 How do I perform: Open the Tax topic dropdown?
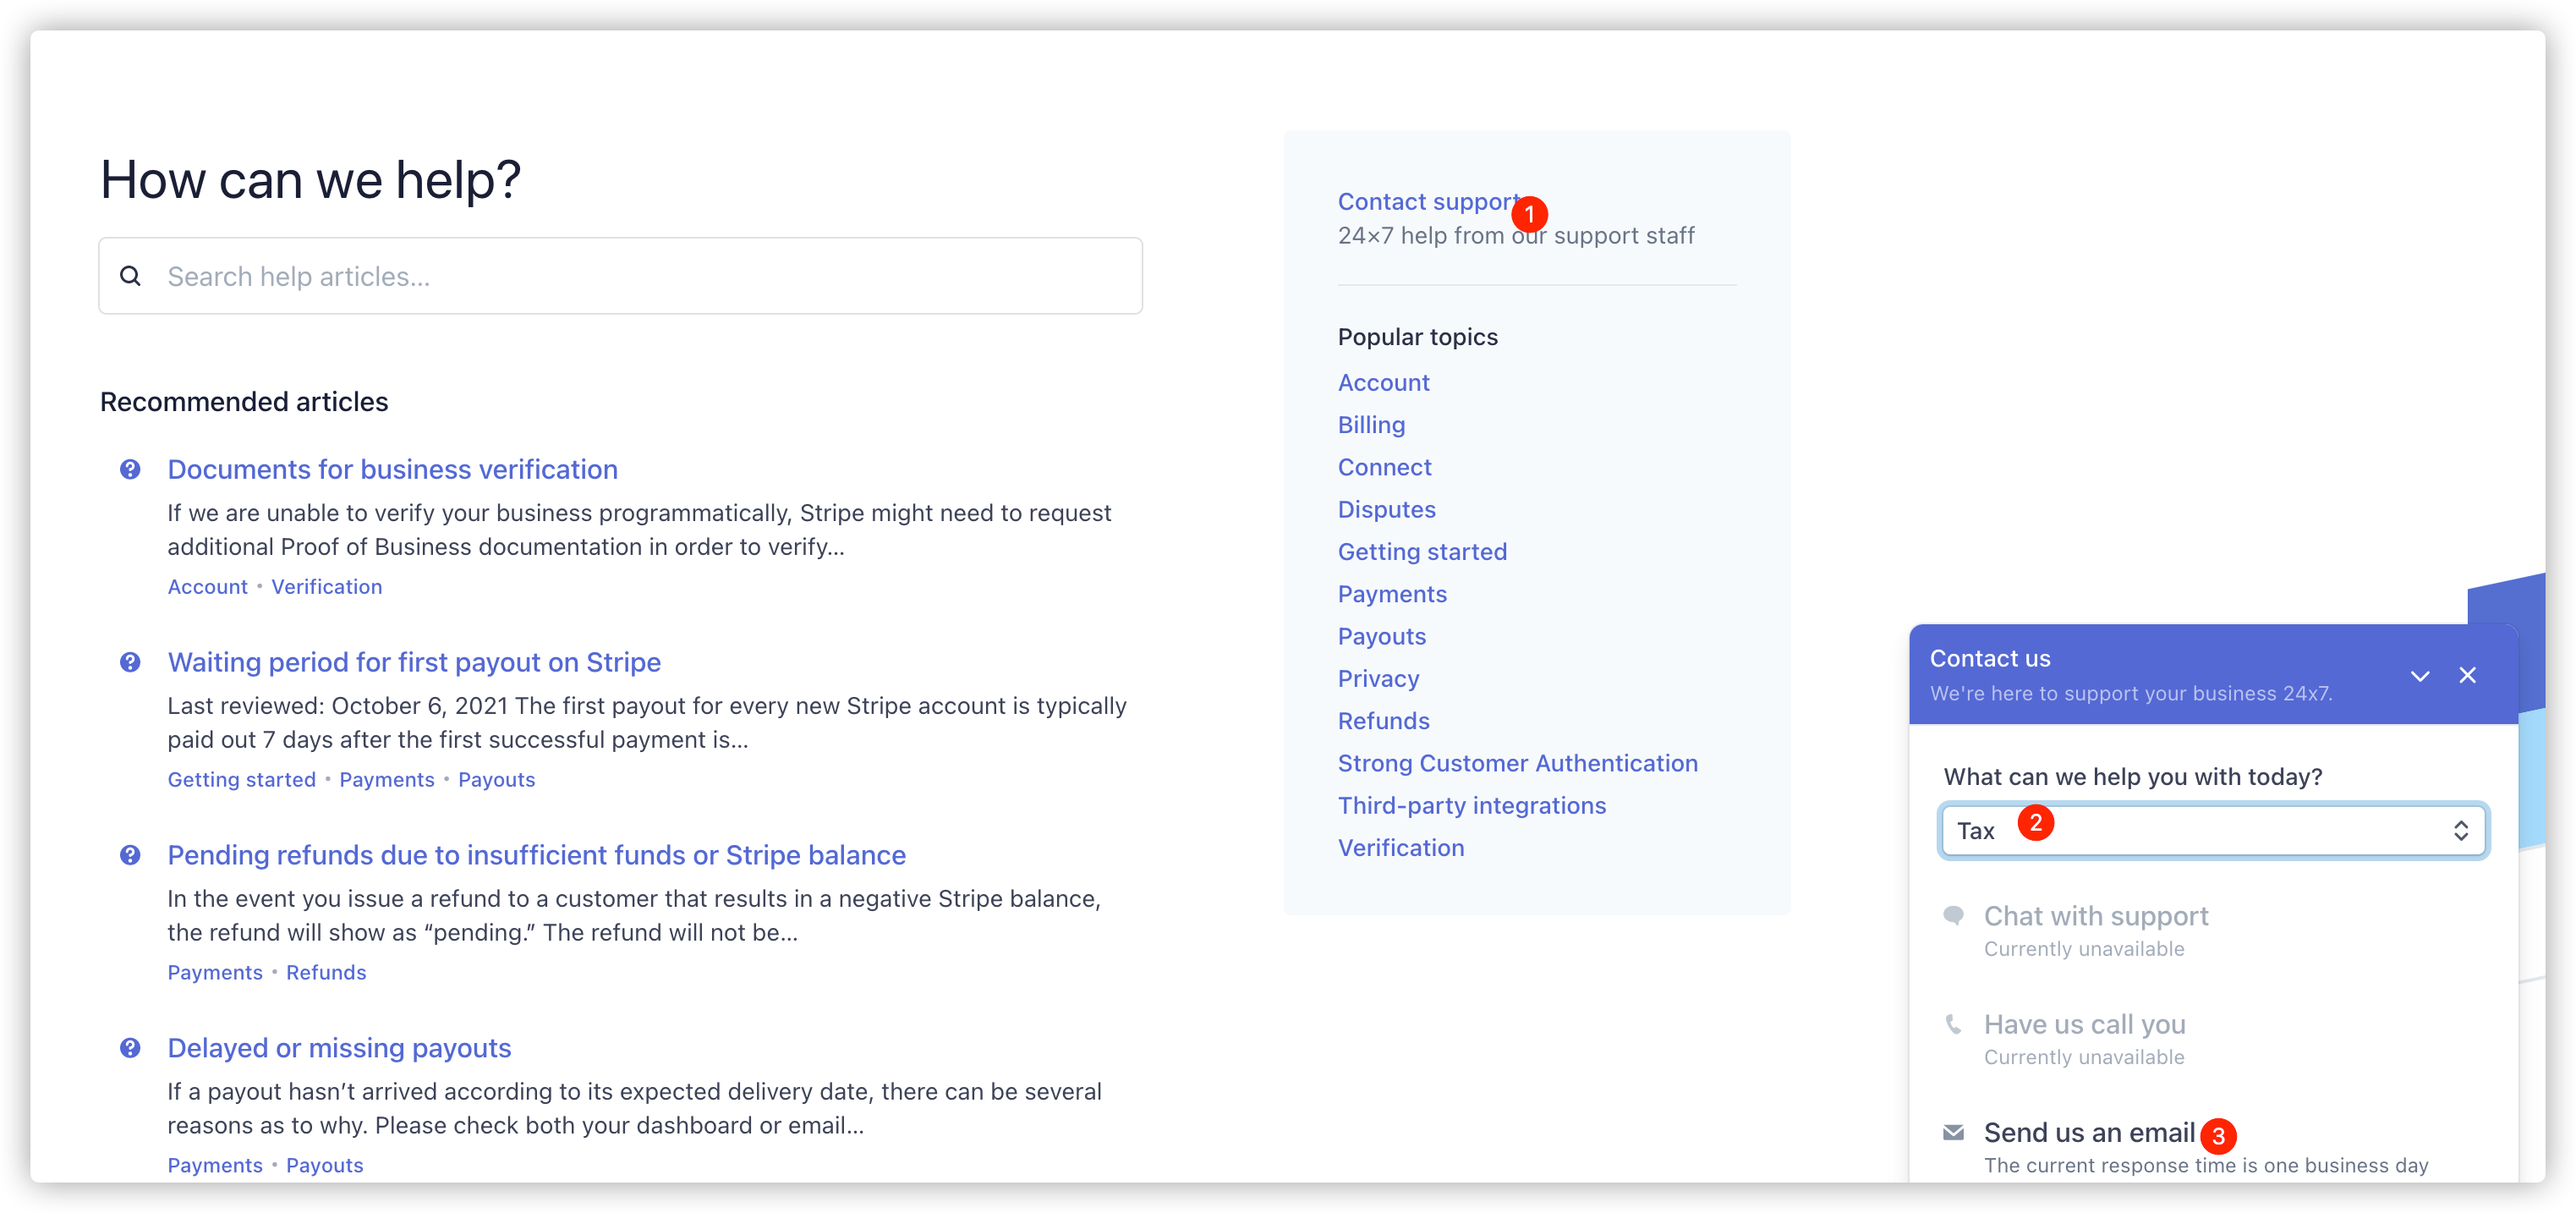point(2213,830)
